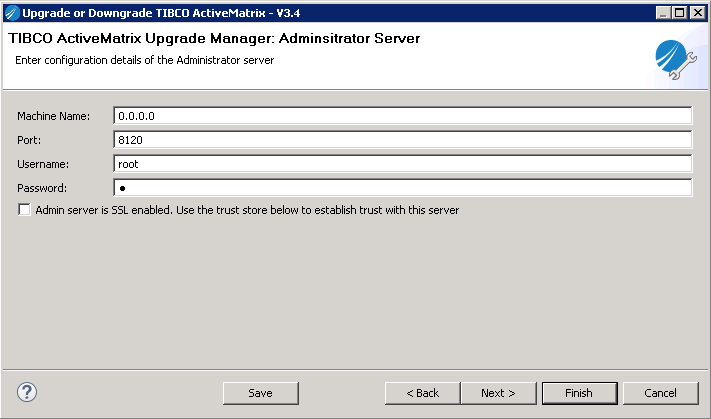Image resolution: width=711 pixels, height=419 pixels.
Task: Click the Password input field
Action: [403, 188]
